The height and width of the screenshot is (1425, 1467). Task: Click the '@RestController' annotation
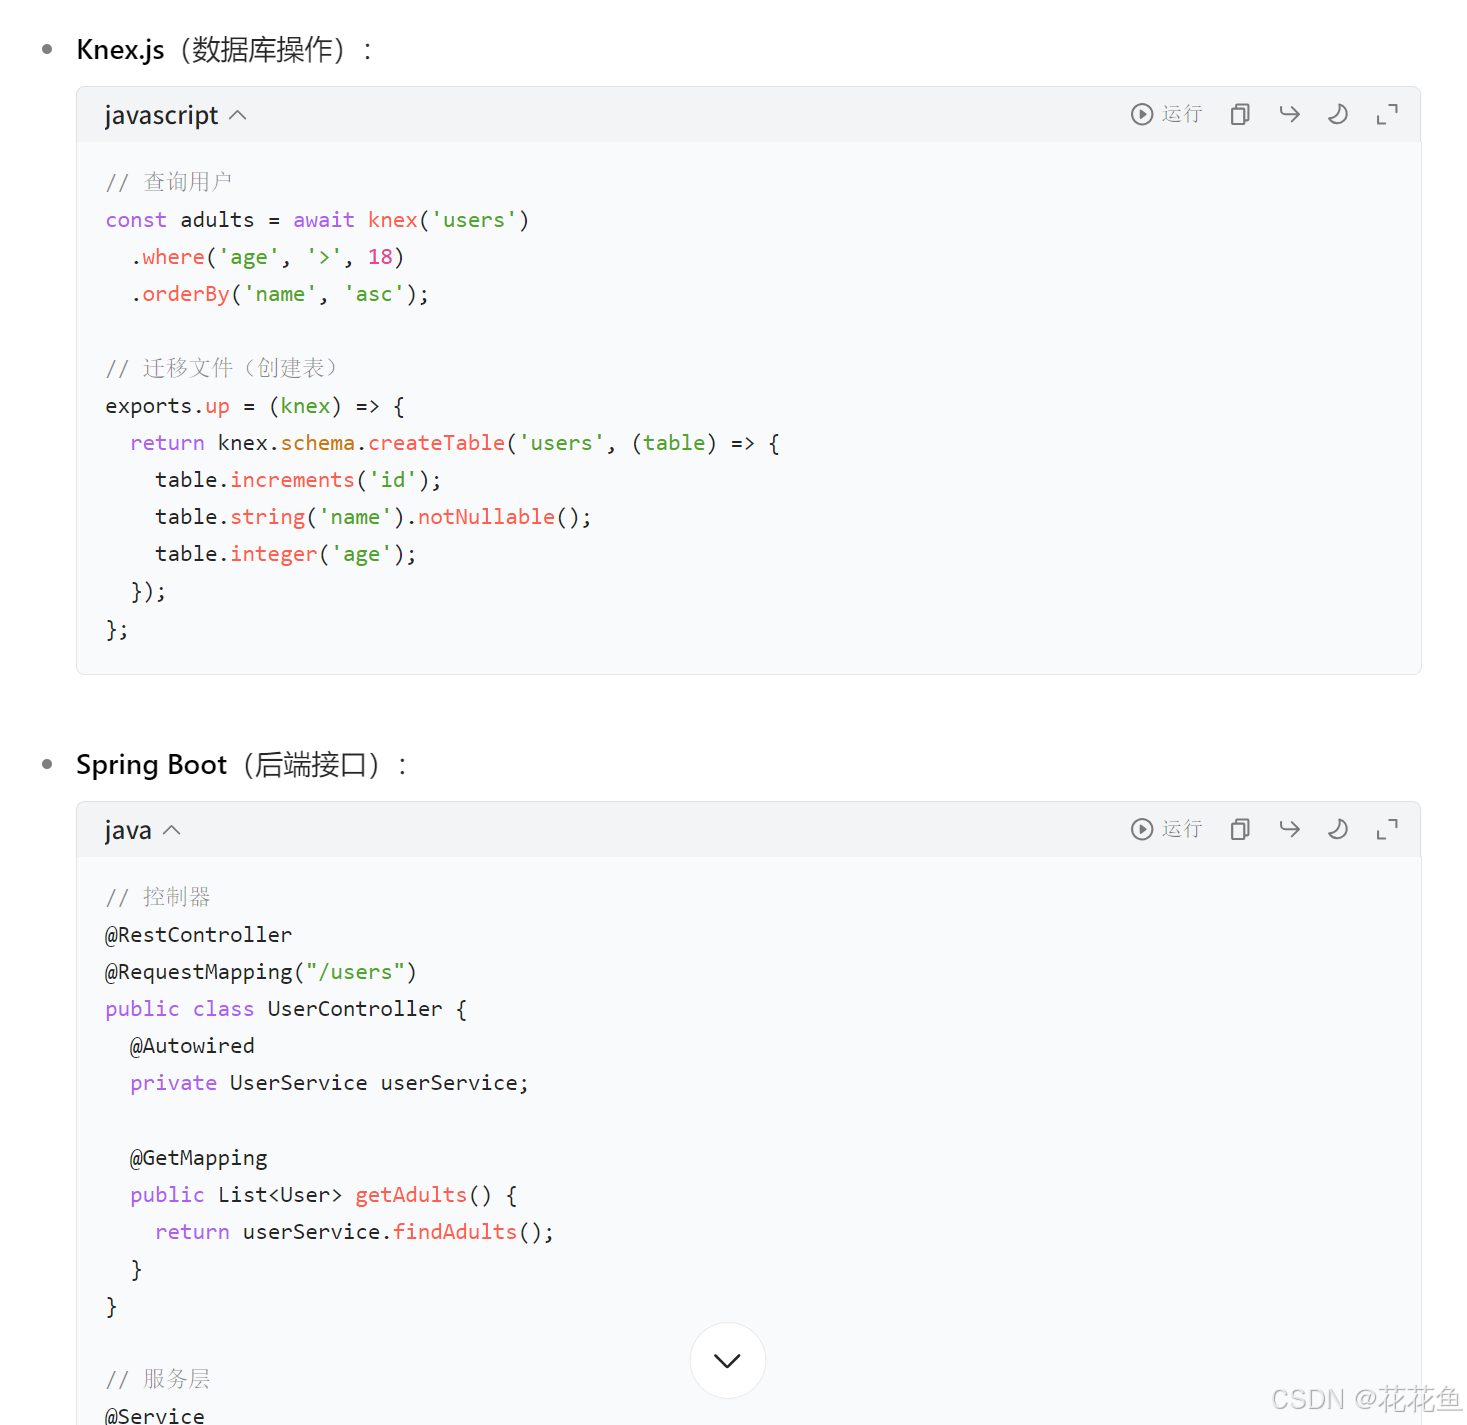pos(198,935)
